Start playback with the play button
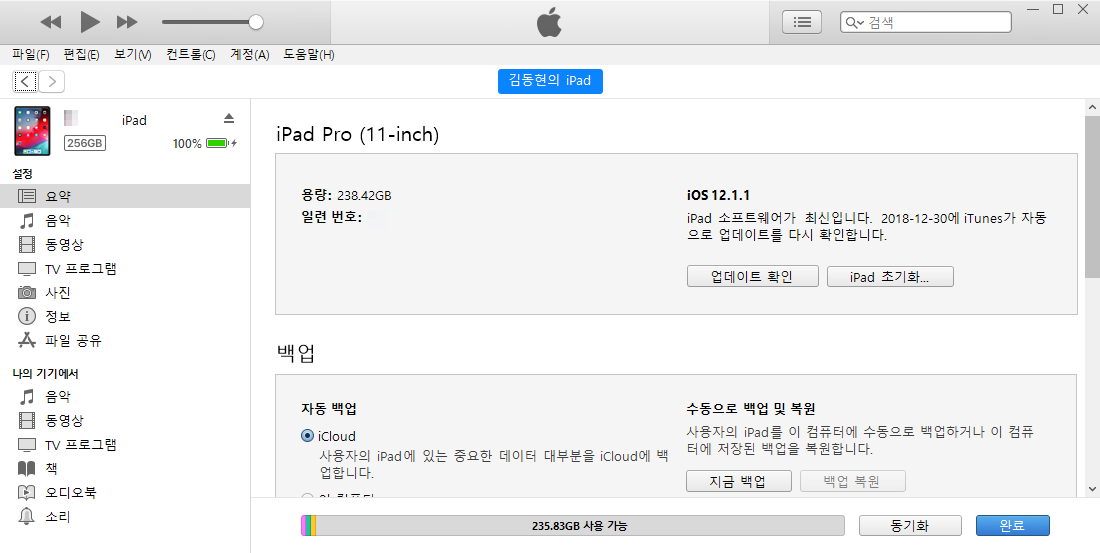This screenshot has height=553, width=1100. click(90, 22)
